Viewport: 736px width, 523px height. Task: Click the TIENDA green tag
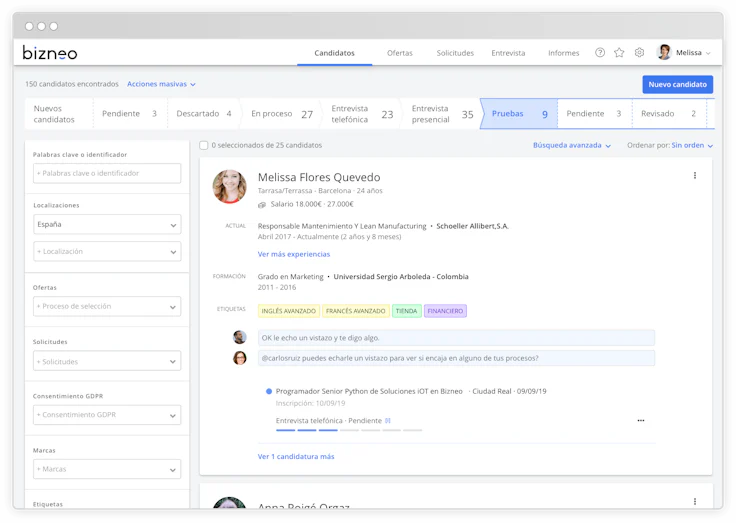tap(406, 311)
